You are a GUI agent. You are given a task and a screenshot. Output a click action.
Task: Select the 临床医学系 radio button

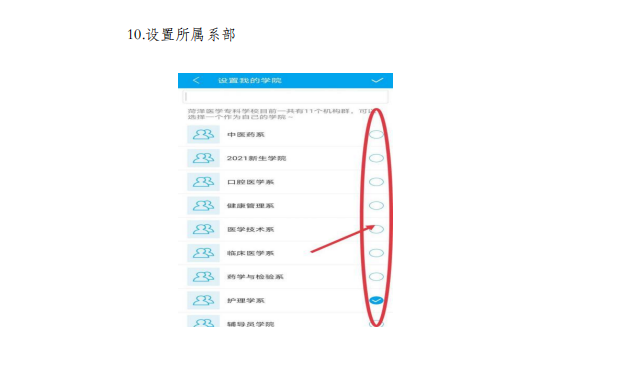[x=376, y=253]
